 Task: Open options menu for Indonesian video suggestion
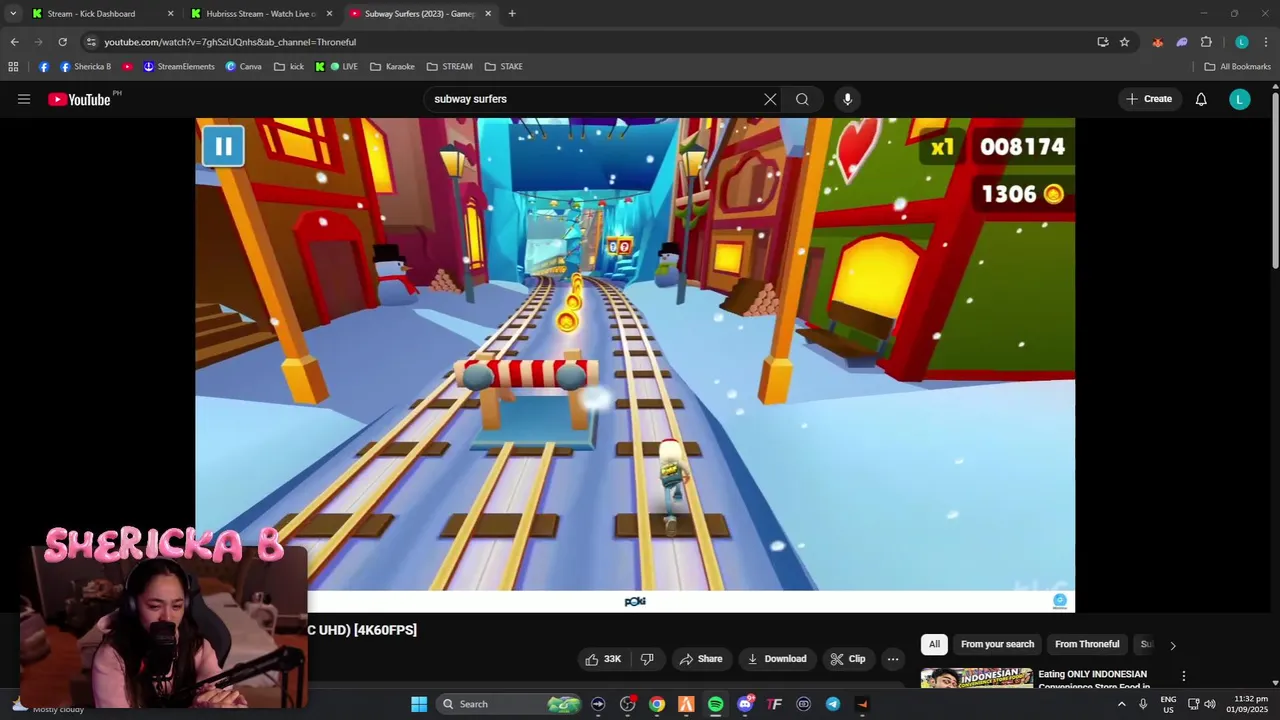pos(1183,676)
